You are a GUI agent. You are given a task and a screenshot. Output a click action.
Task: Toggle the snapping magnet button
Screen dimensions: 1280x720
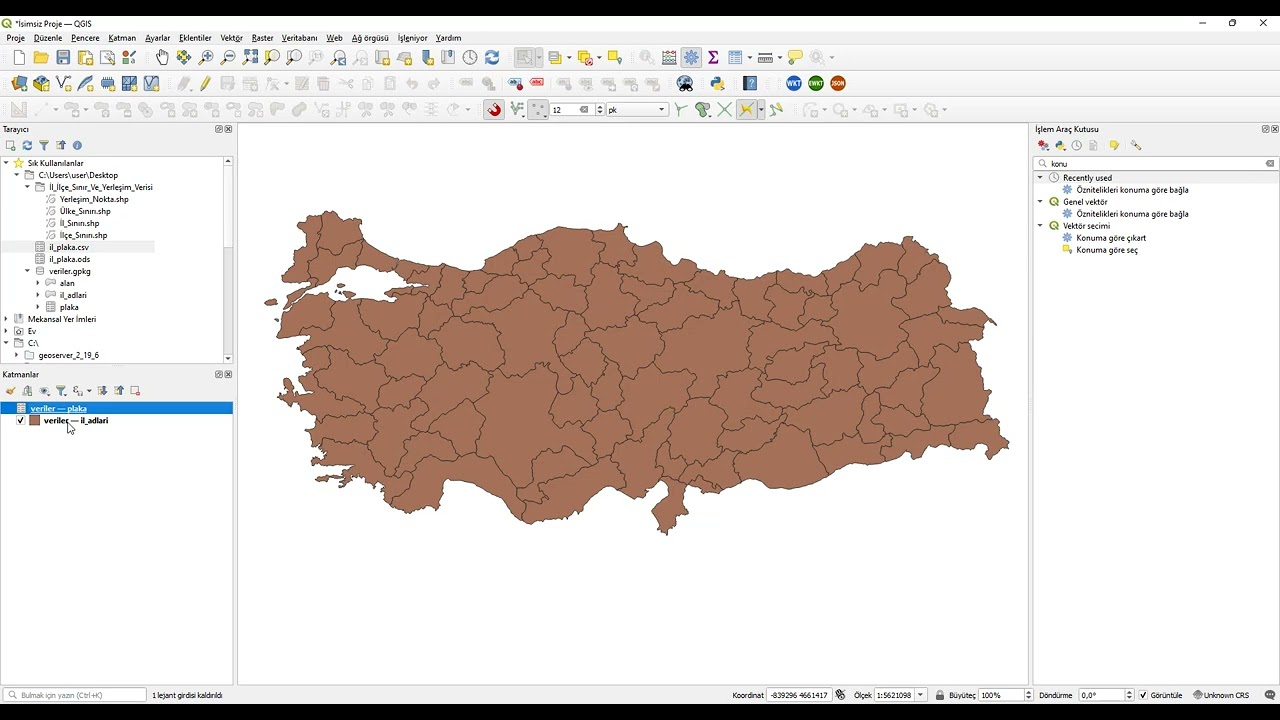[x=494, y=110]
